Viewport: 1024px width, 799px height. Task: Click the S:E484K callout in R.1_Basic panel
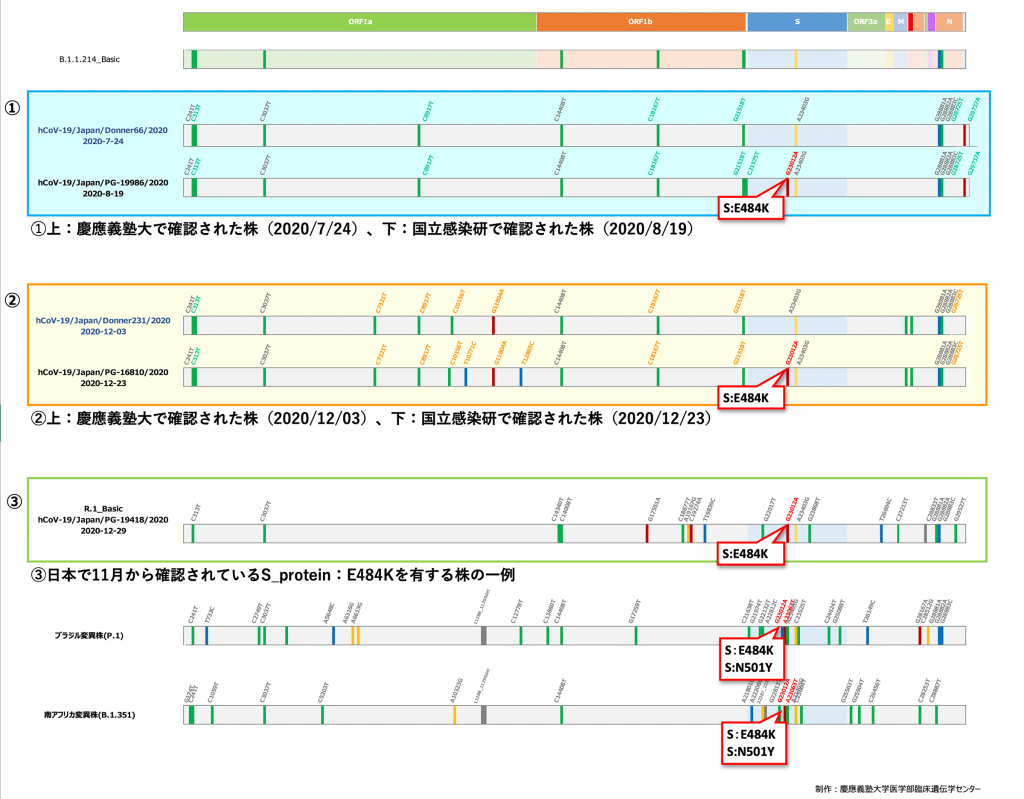point(752,554)
